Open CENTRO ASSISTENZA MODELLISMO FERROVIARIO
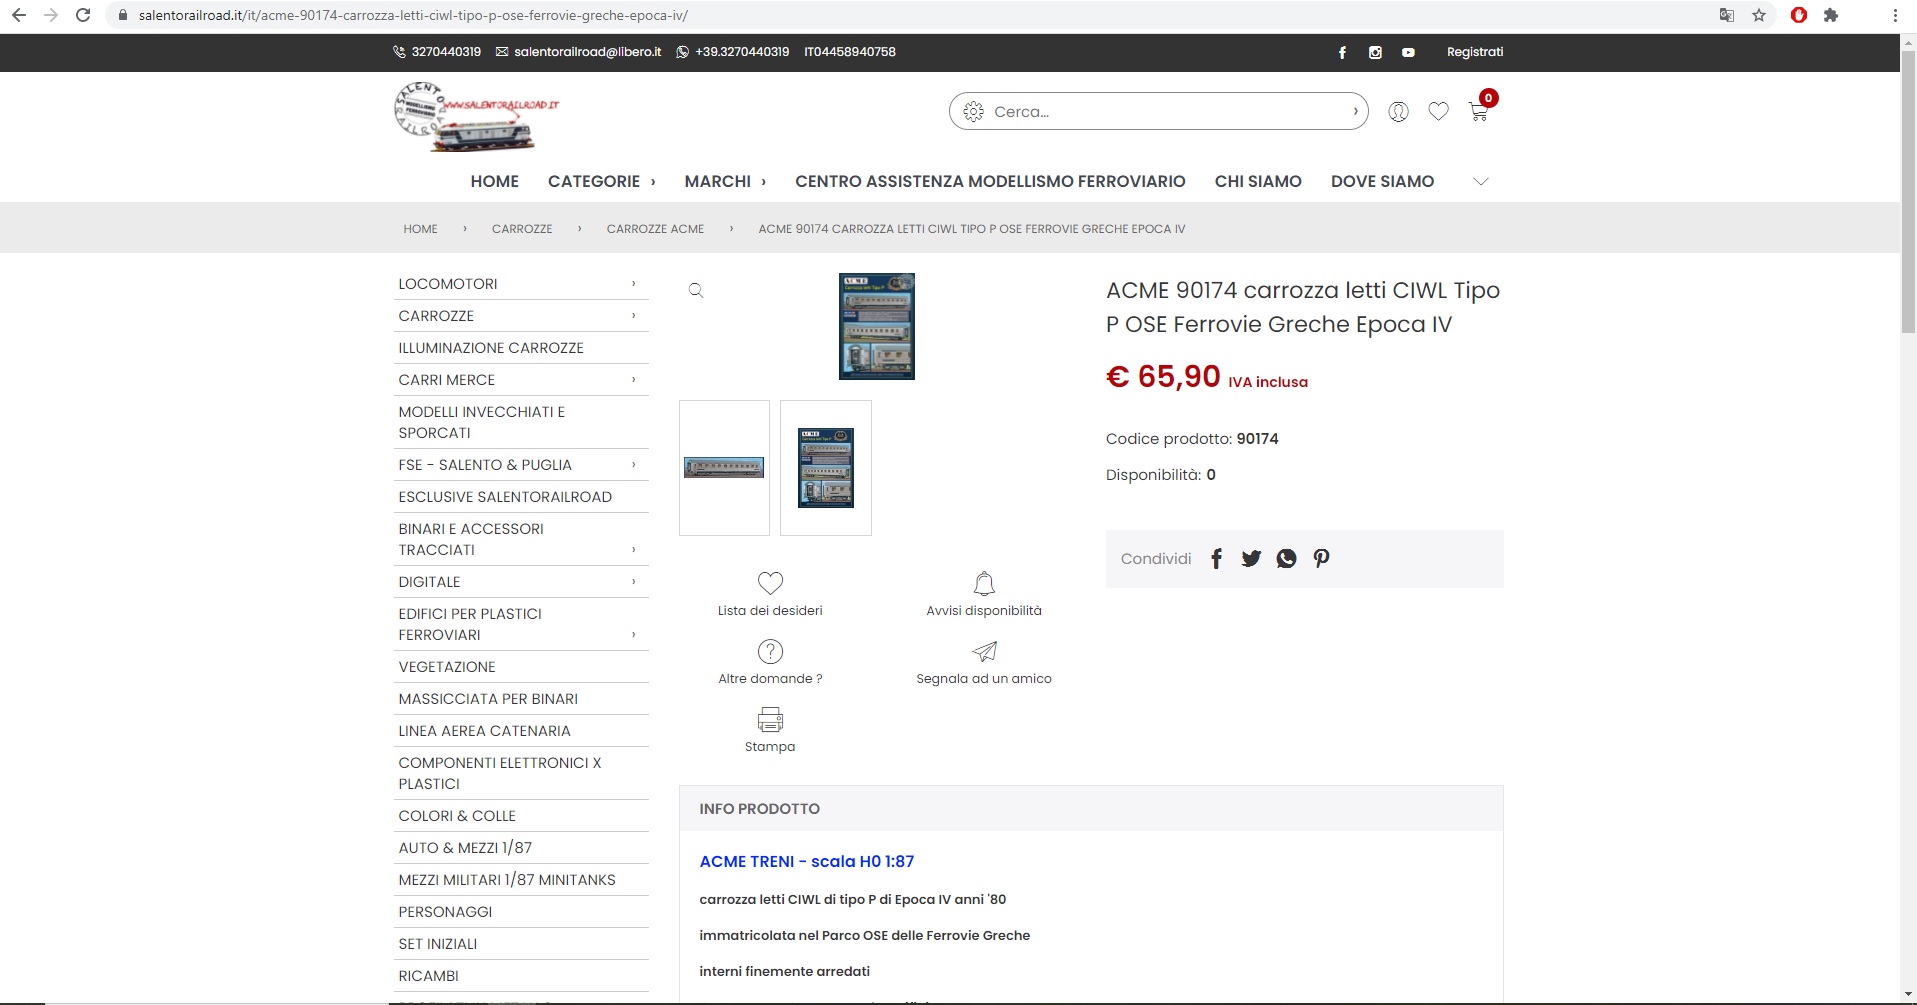Image resolution: width=1917 pixels, height=1005 pixels. [x=990, y=181]
